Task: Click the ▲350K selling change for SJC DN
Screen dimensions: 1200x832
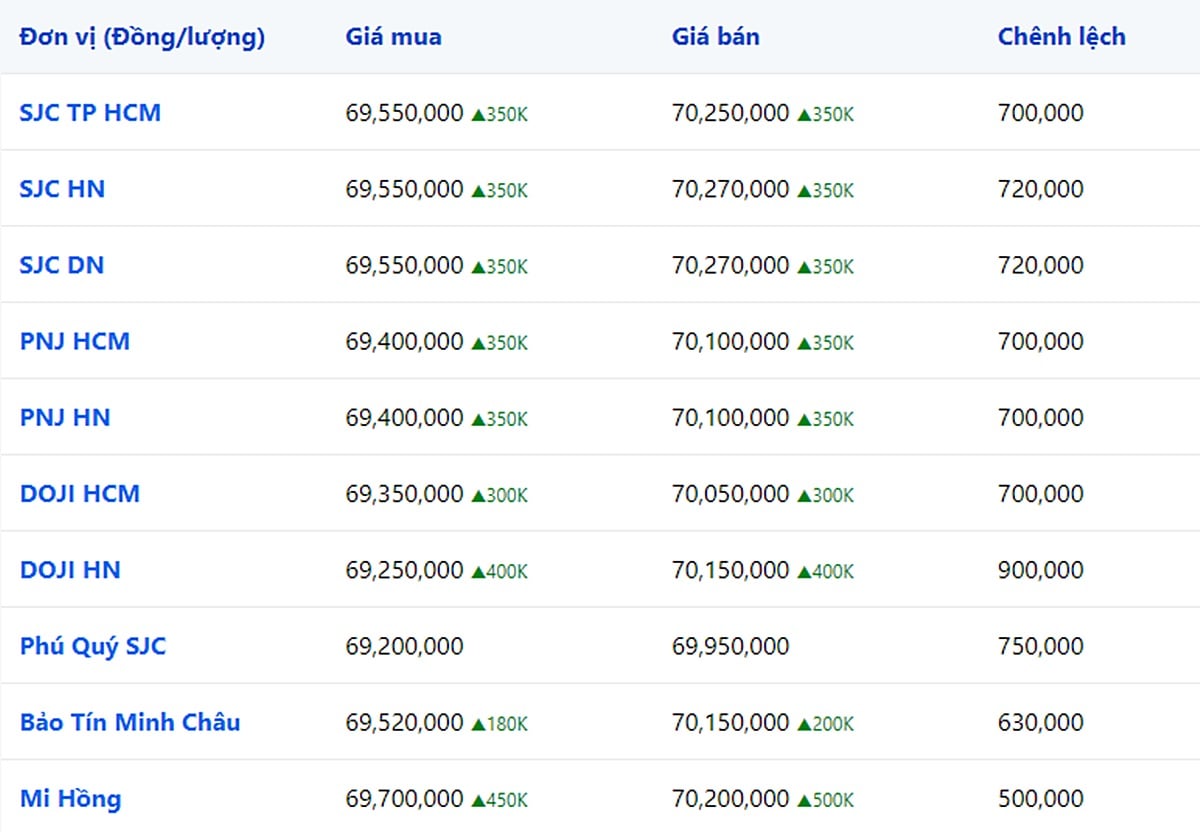Action: (826, 267)
